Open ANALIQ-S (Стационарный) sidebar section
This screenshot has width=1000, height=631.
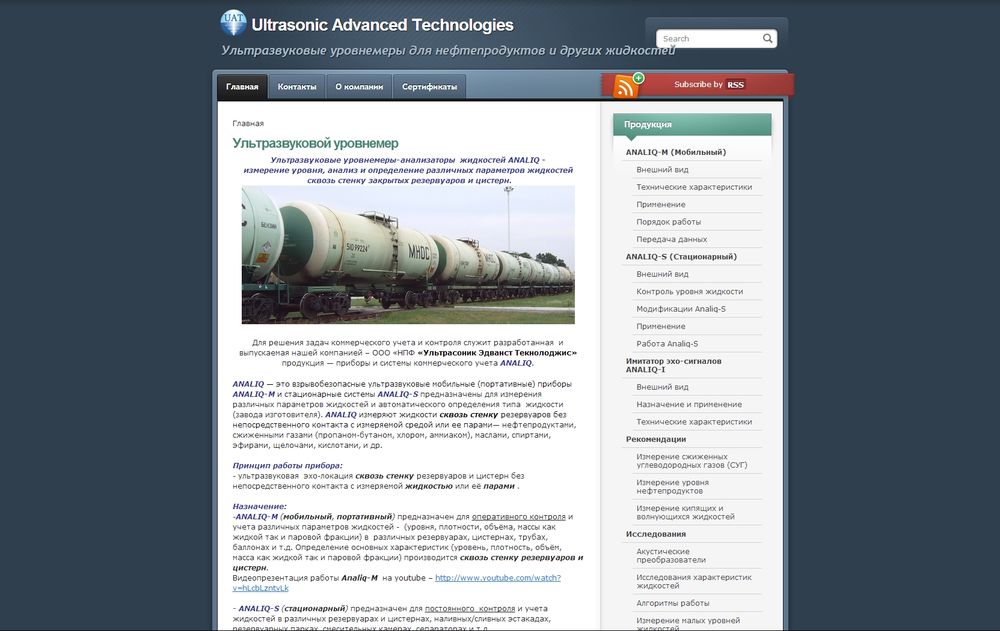tap(681, 256)
